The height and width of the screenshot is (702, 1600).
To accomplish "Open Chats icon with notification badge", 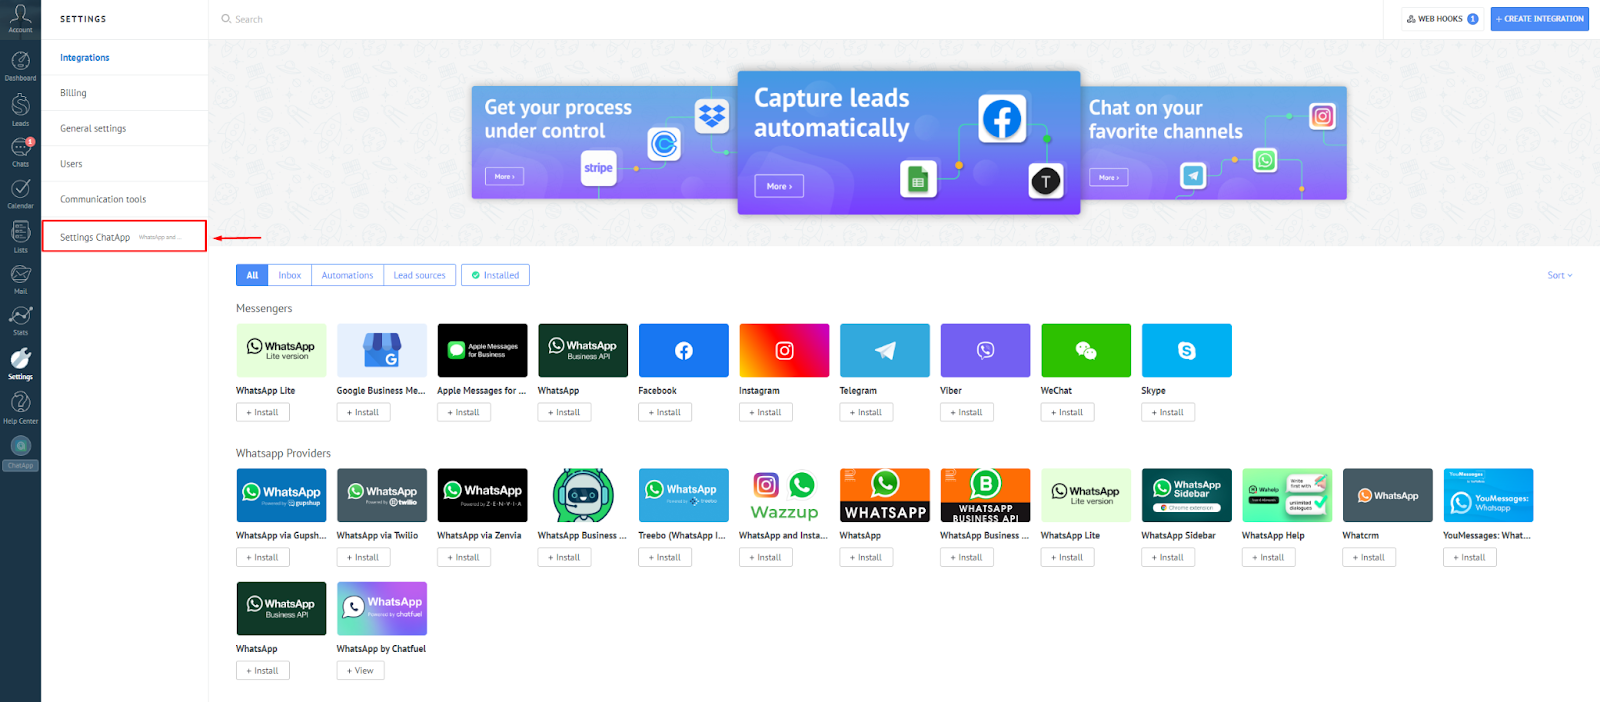I will click(20, 152).
